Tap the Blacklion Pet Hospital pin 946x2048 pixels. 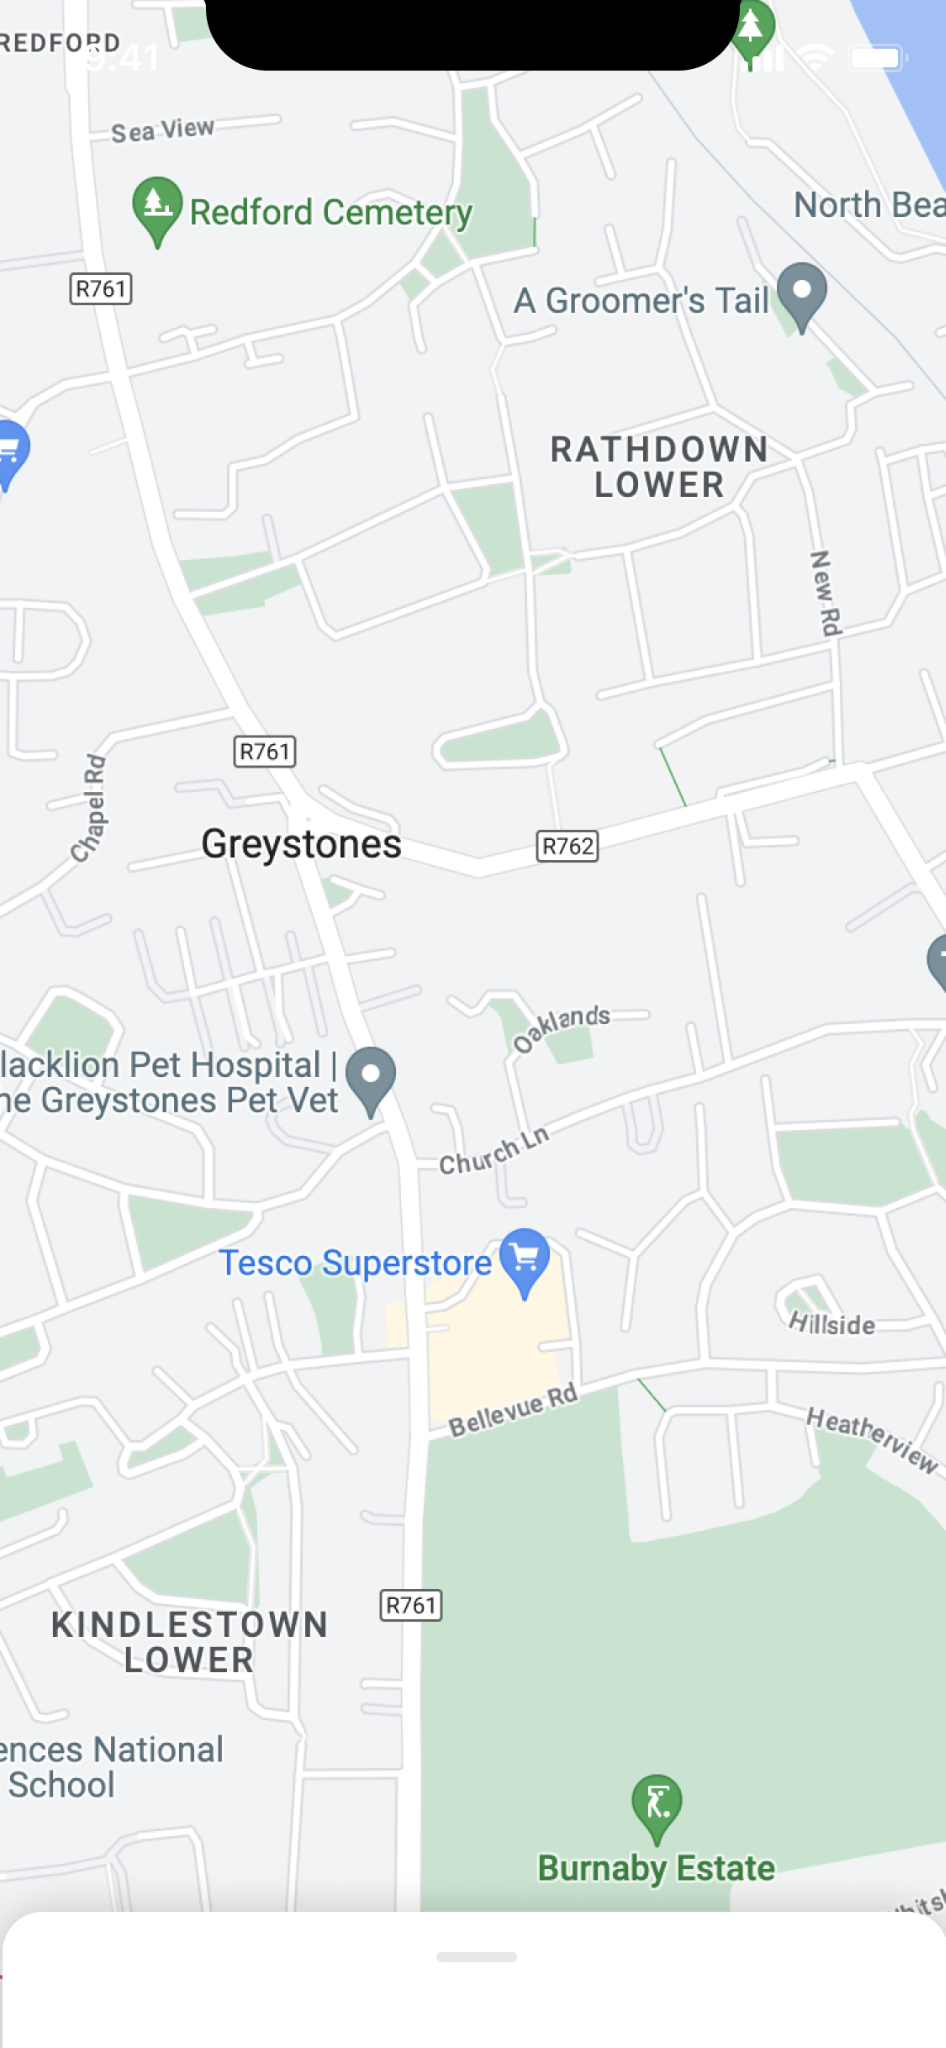pos(371,1082)
